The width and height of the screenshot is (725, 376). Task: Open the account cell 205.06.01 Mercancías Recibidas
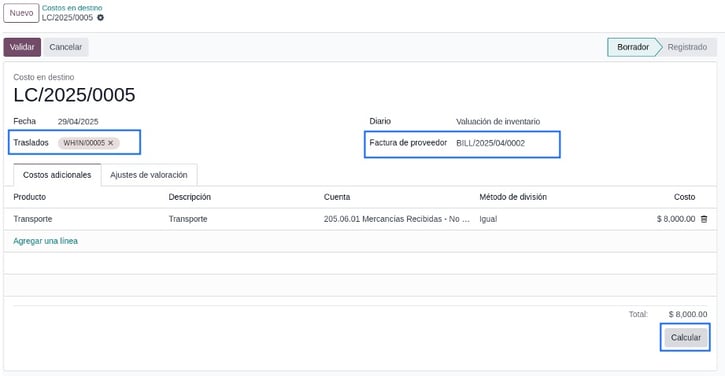(x=397, y=219)
